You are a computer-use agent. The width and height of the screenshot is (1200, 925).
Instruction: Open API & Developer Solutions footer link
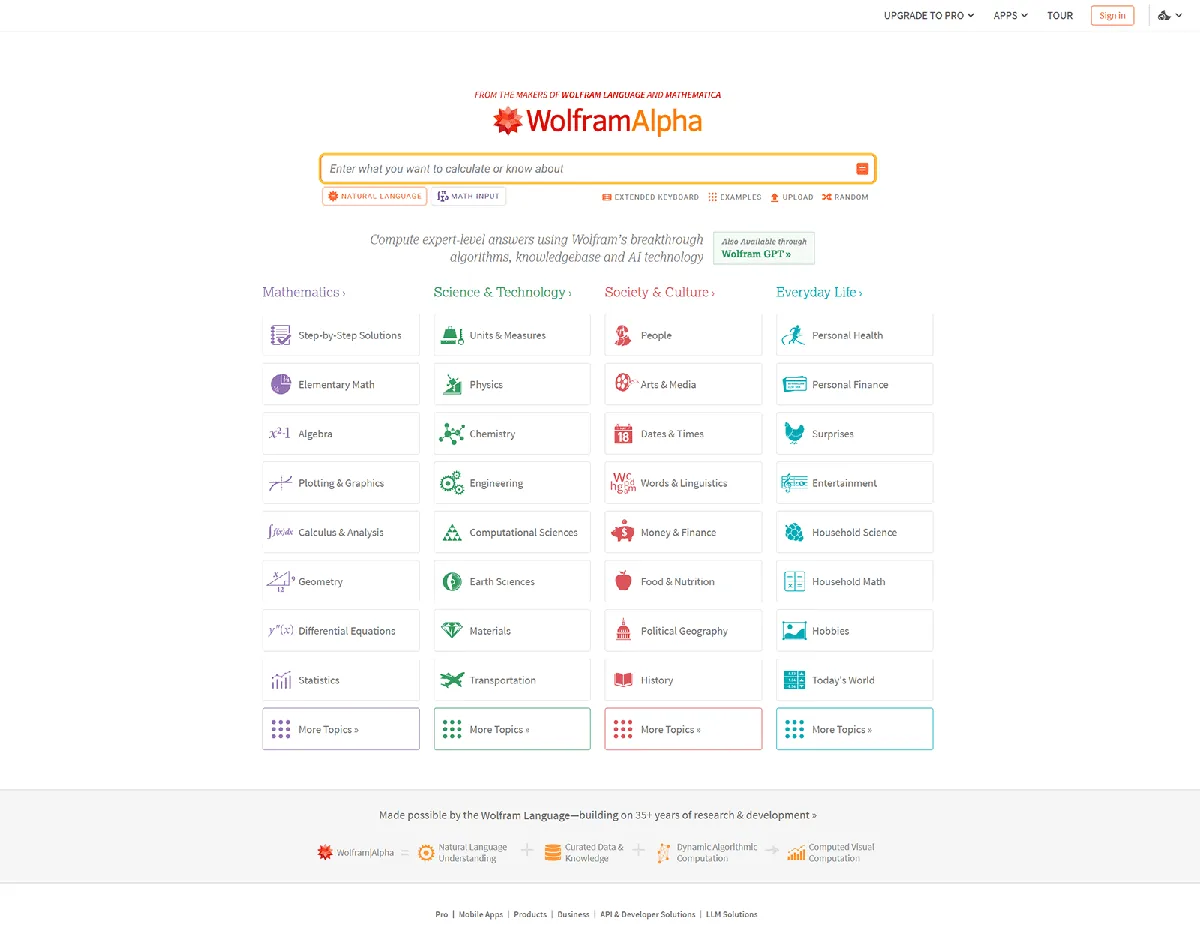click(x=648, y=914)
